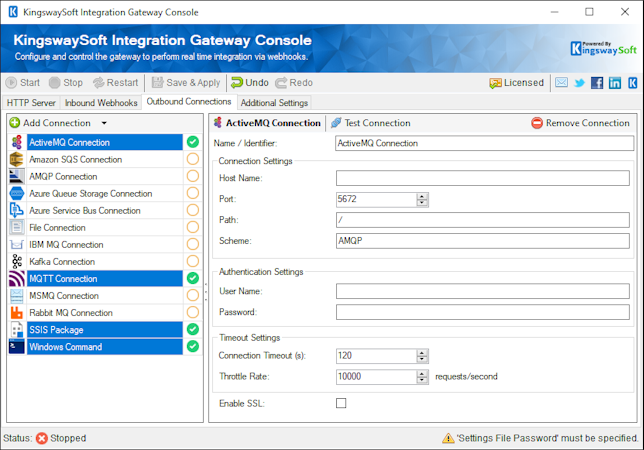The height and width of the screenshot is (450, 644).
Task: Click the Test Connection button
Action: [370, 123]
